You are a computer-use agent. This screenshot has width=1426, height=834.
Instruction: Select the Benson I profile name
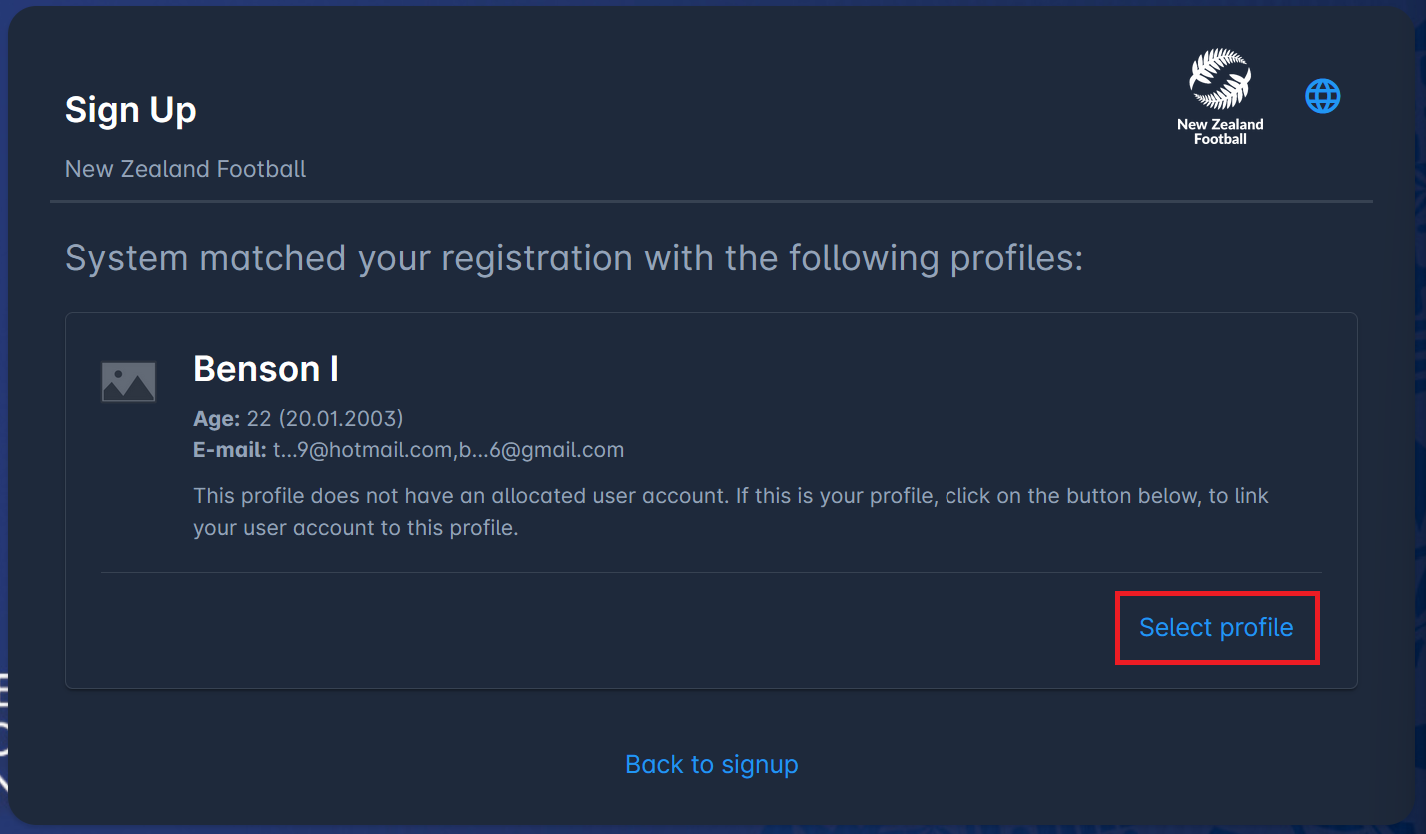[265, 369]
